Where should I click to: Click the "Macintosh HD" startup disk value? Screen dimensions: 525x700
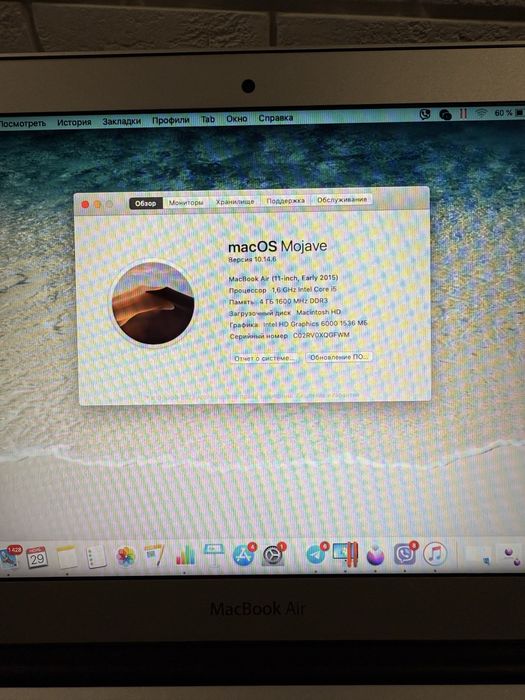tap(318, 312)
